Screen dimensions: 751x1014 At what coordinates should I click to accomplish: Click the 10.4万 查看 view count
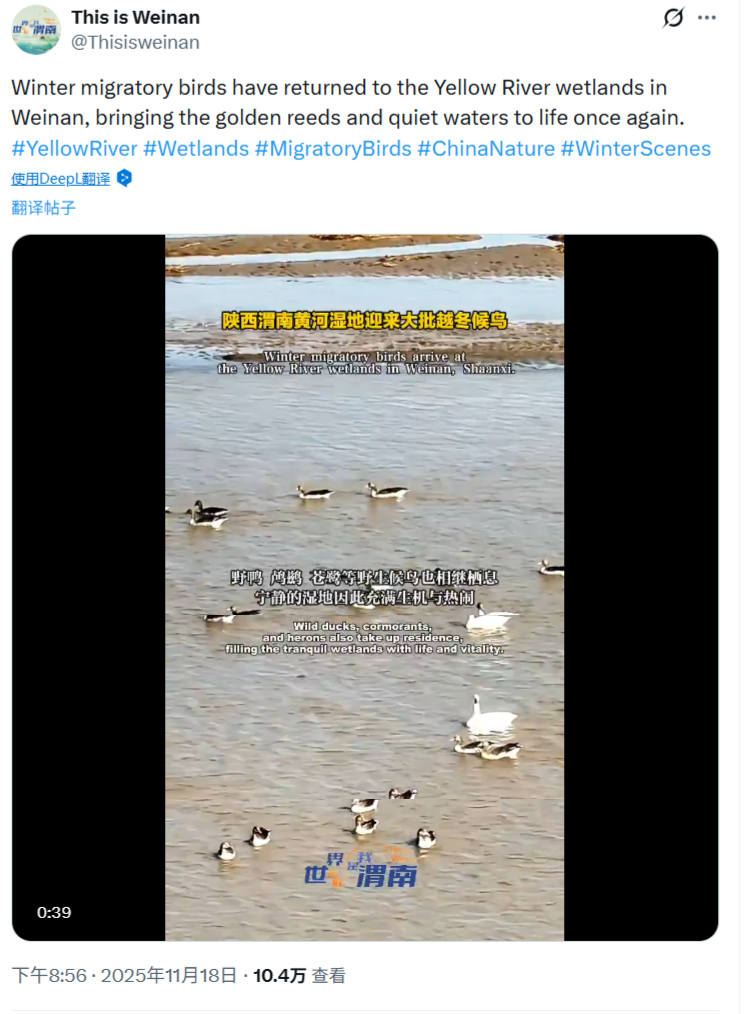coord(299,975)
